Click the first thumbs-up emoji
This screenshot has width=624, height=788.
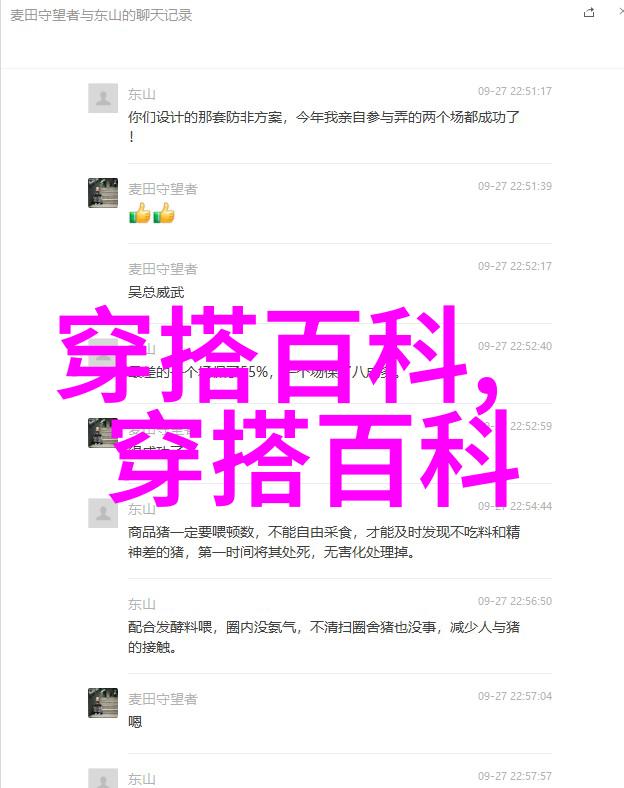click(x=140, y=213)
